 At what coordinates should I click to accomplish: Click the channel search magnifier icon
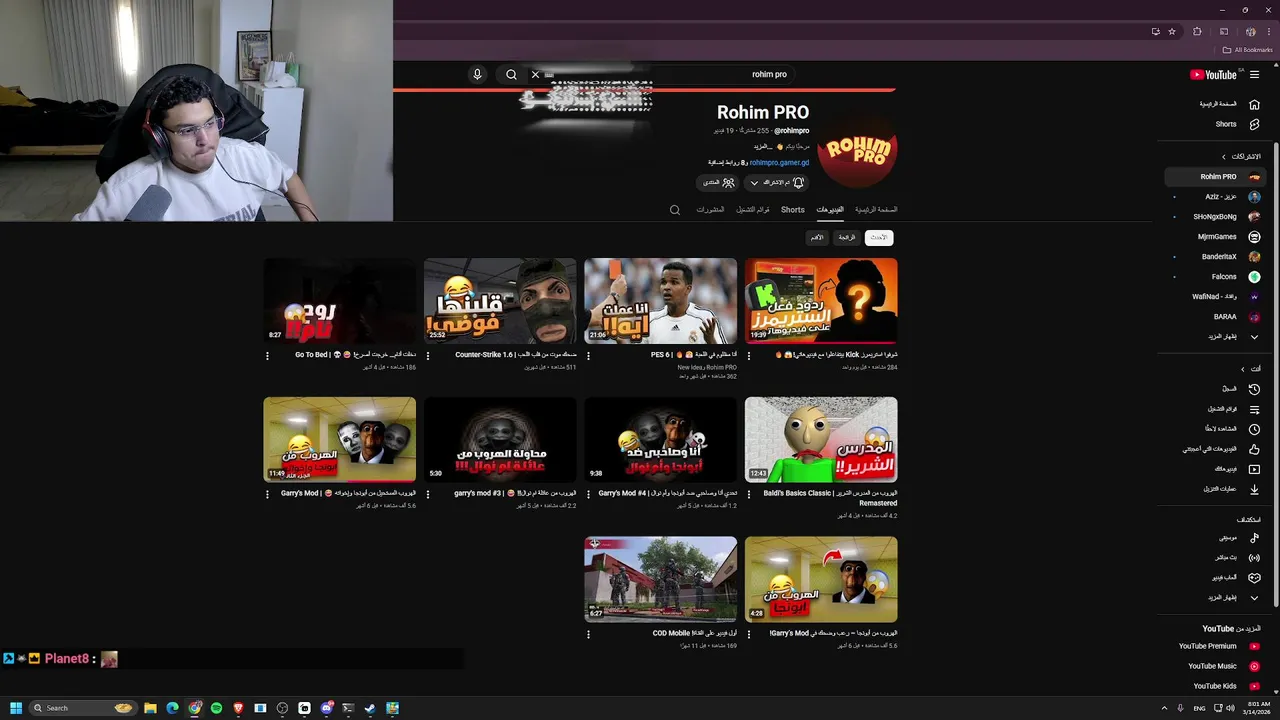point(675,210)
